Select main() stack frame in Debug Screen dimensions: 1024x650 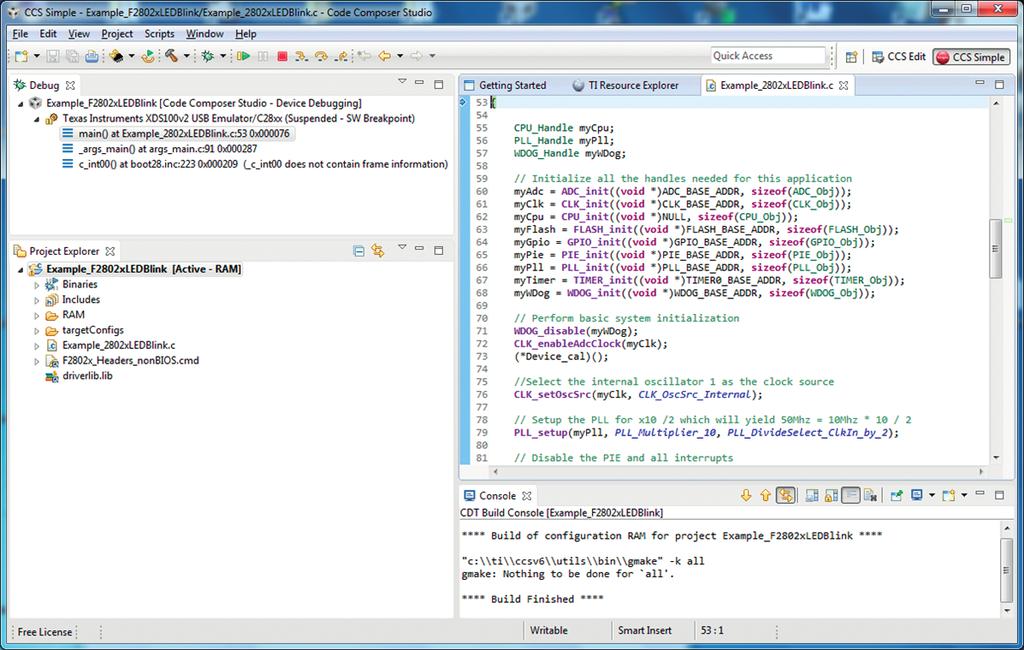(x=176, y=134)
